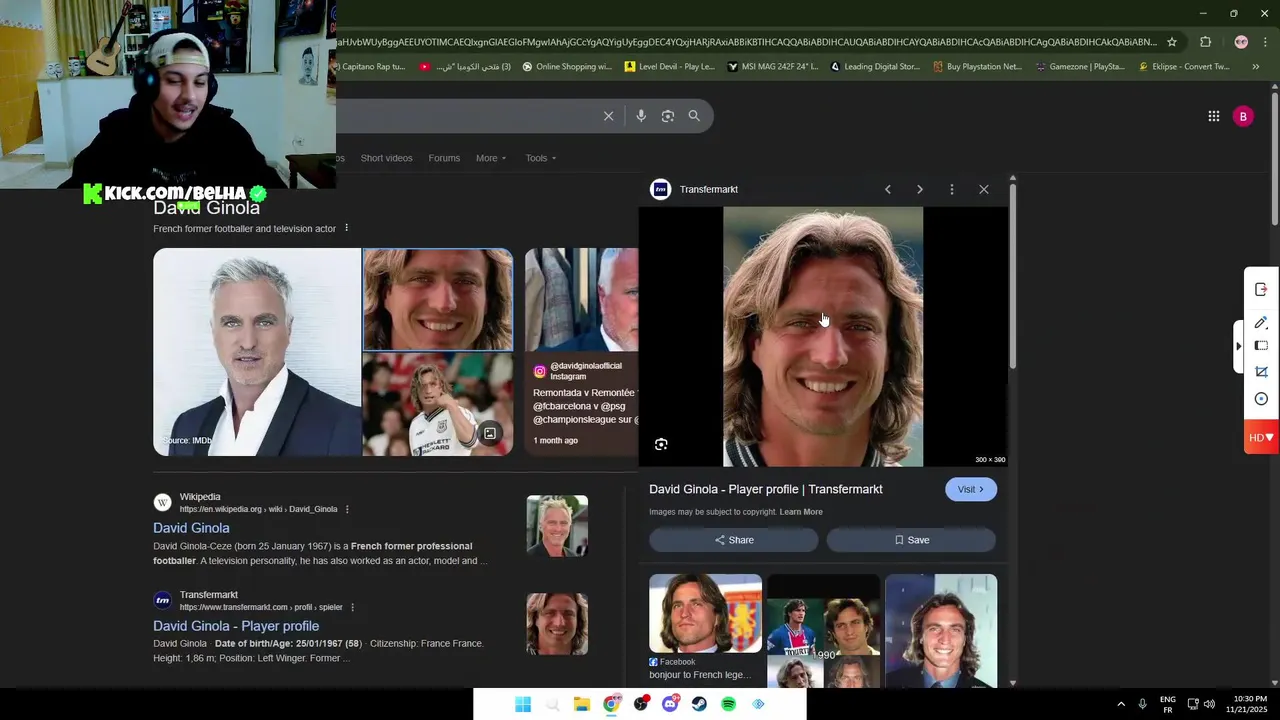The width and height of the screenshot is (1280, 720).
Task: Open the red HD quality dropdown
Action: click(x=1261, y=437)
